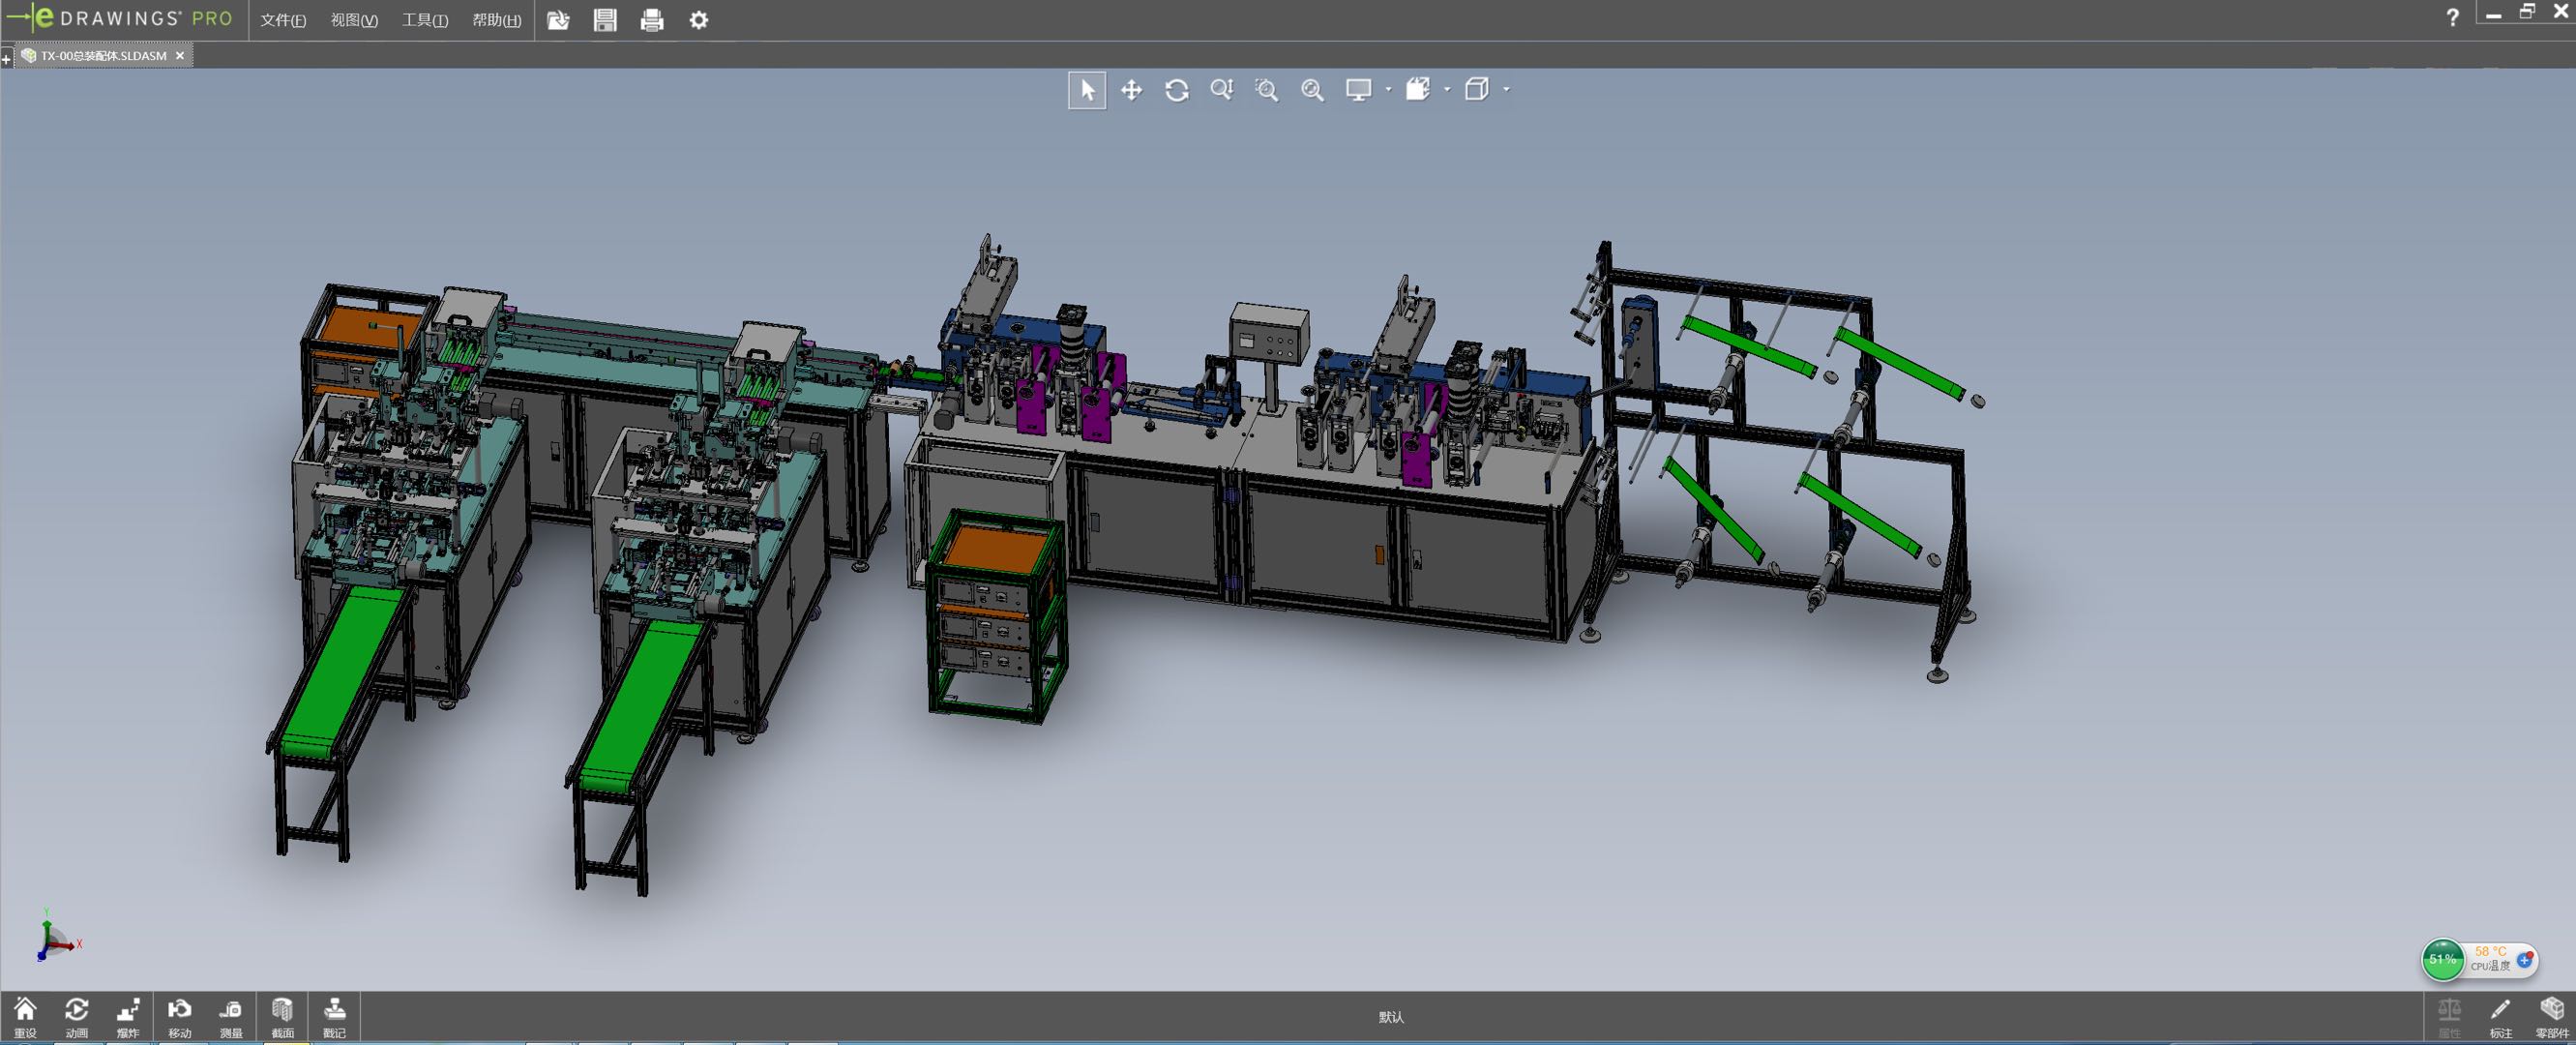
Task: Open the Stamp (戳记) tool
Action: 334,1016
